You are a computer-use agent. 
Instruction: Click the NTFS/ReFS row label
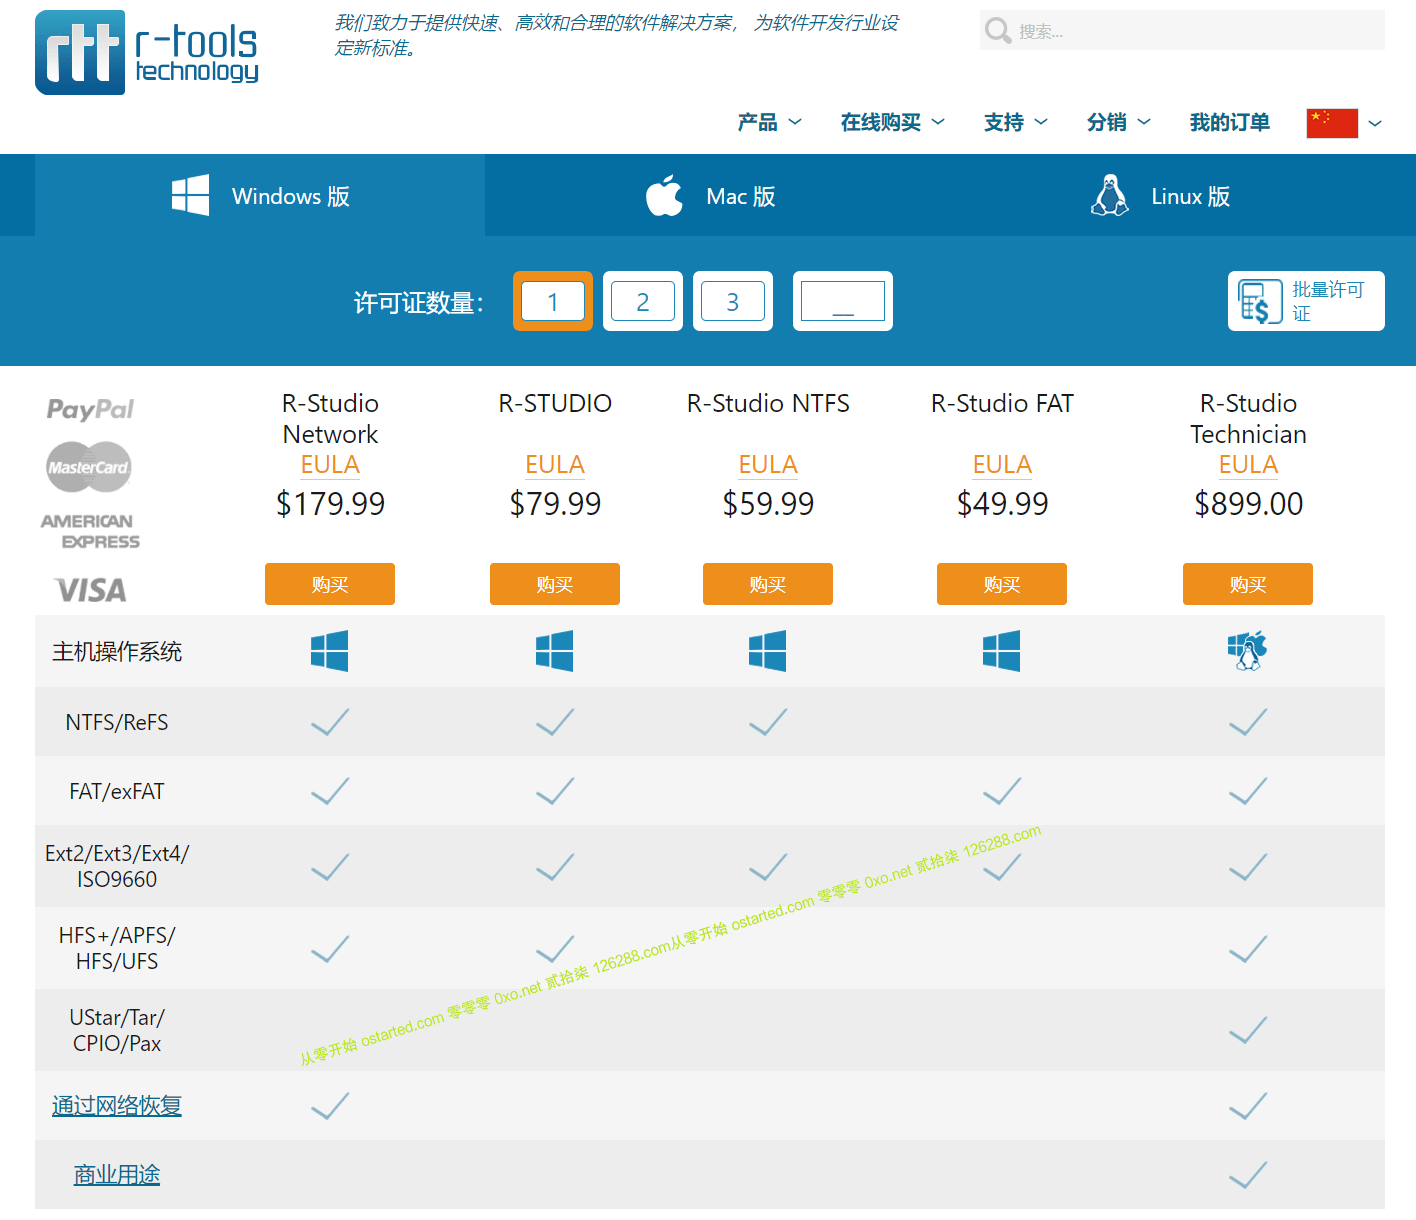[x=117, y=722]
